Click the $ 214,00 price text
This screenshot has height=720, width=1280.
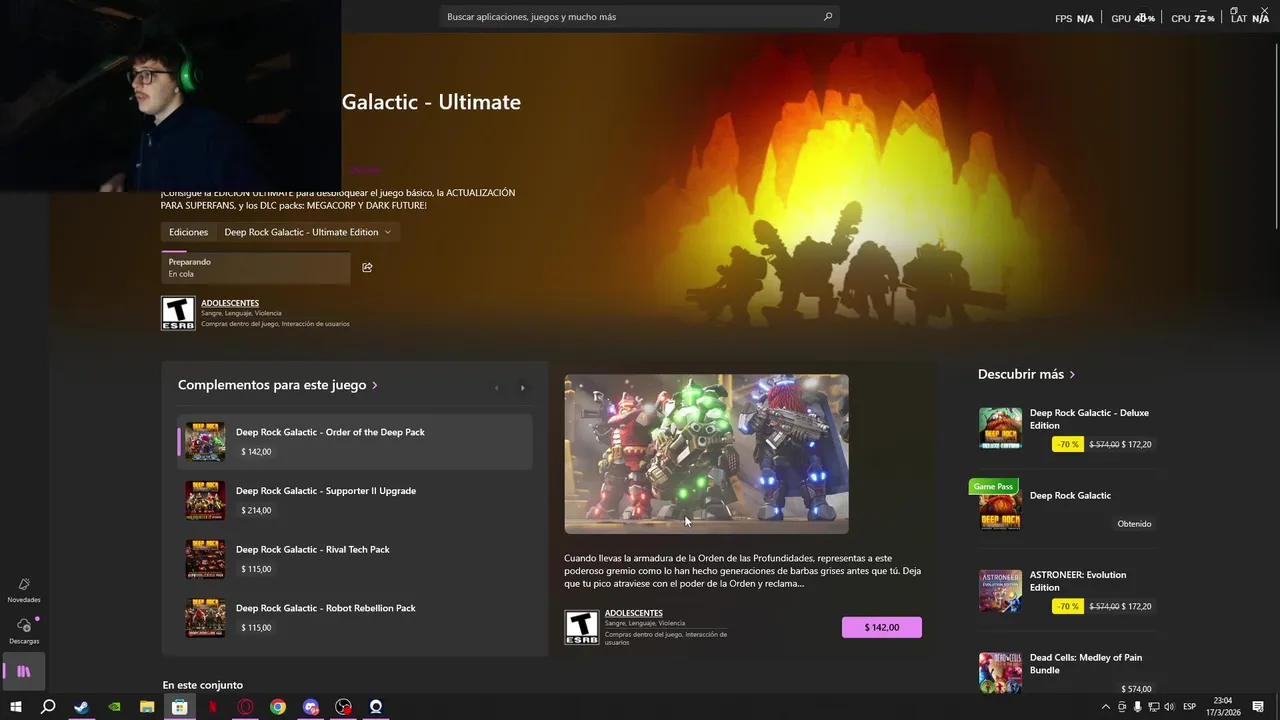[x=256, y=510]
